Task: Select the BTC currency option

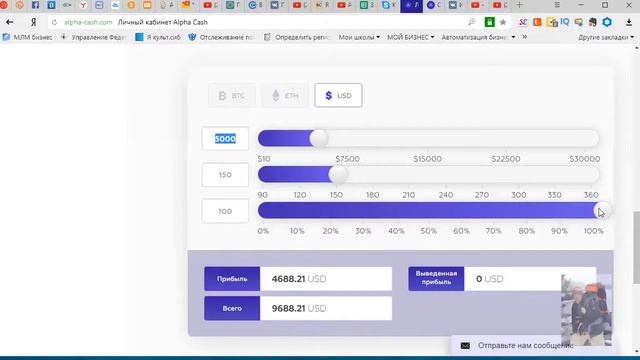Action: (x=232, y=96)
